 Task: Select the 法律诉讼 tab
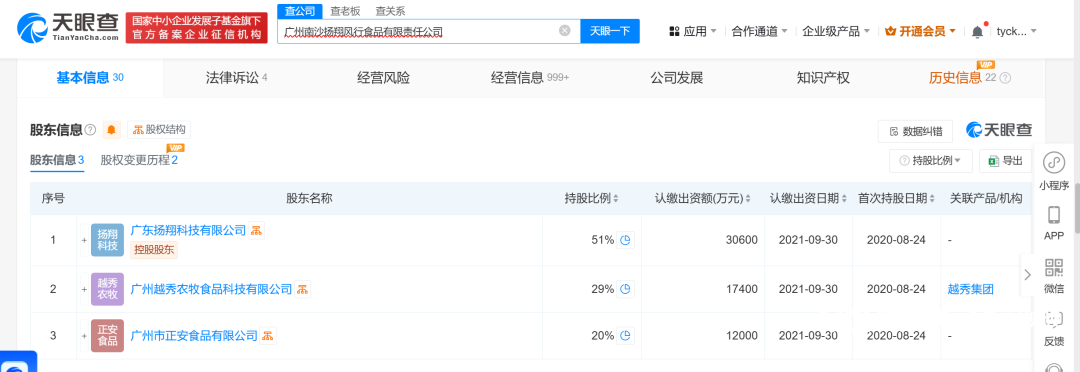click(x=236, y=78)
